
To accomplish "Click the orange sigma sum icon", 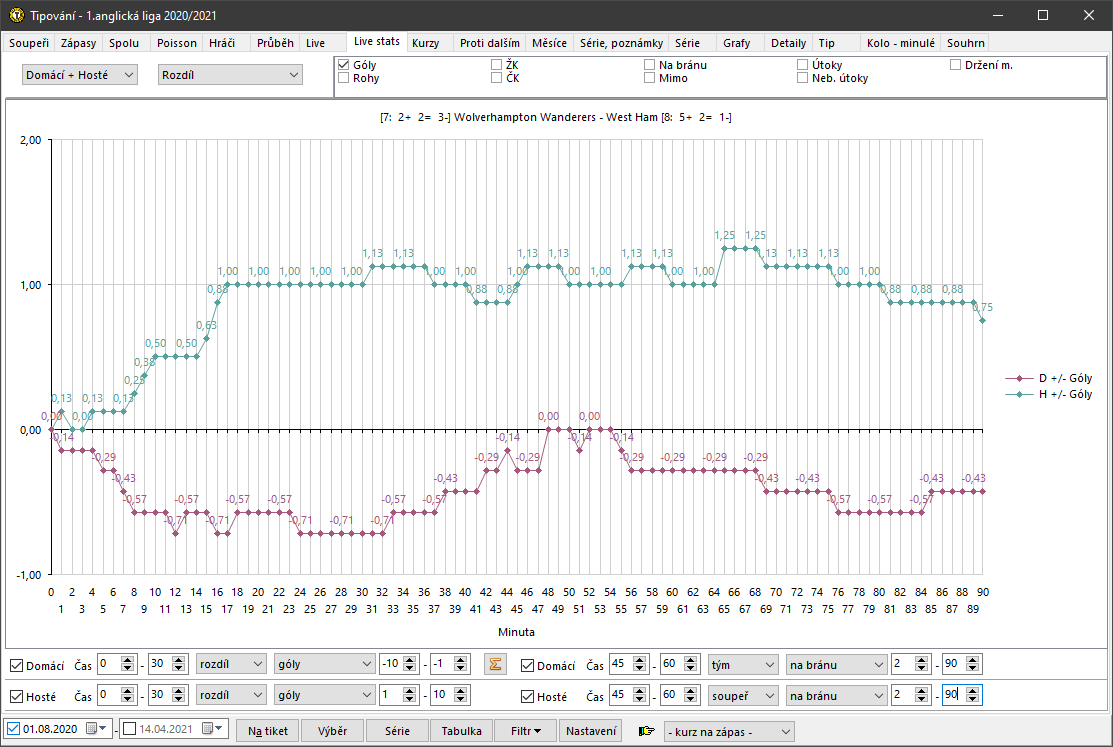I will click(494, 665).
